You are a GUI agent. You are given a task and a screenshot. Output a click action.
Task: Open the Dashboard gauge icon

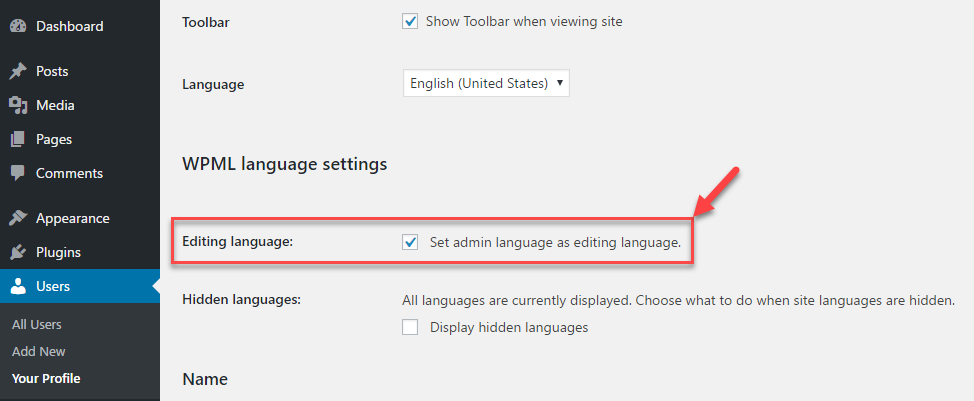point(19,27)
